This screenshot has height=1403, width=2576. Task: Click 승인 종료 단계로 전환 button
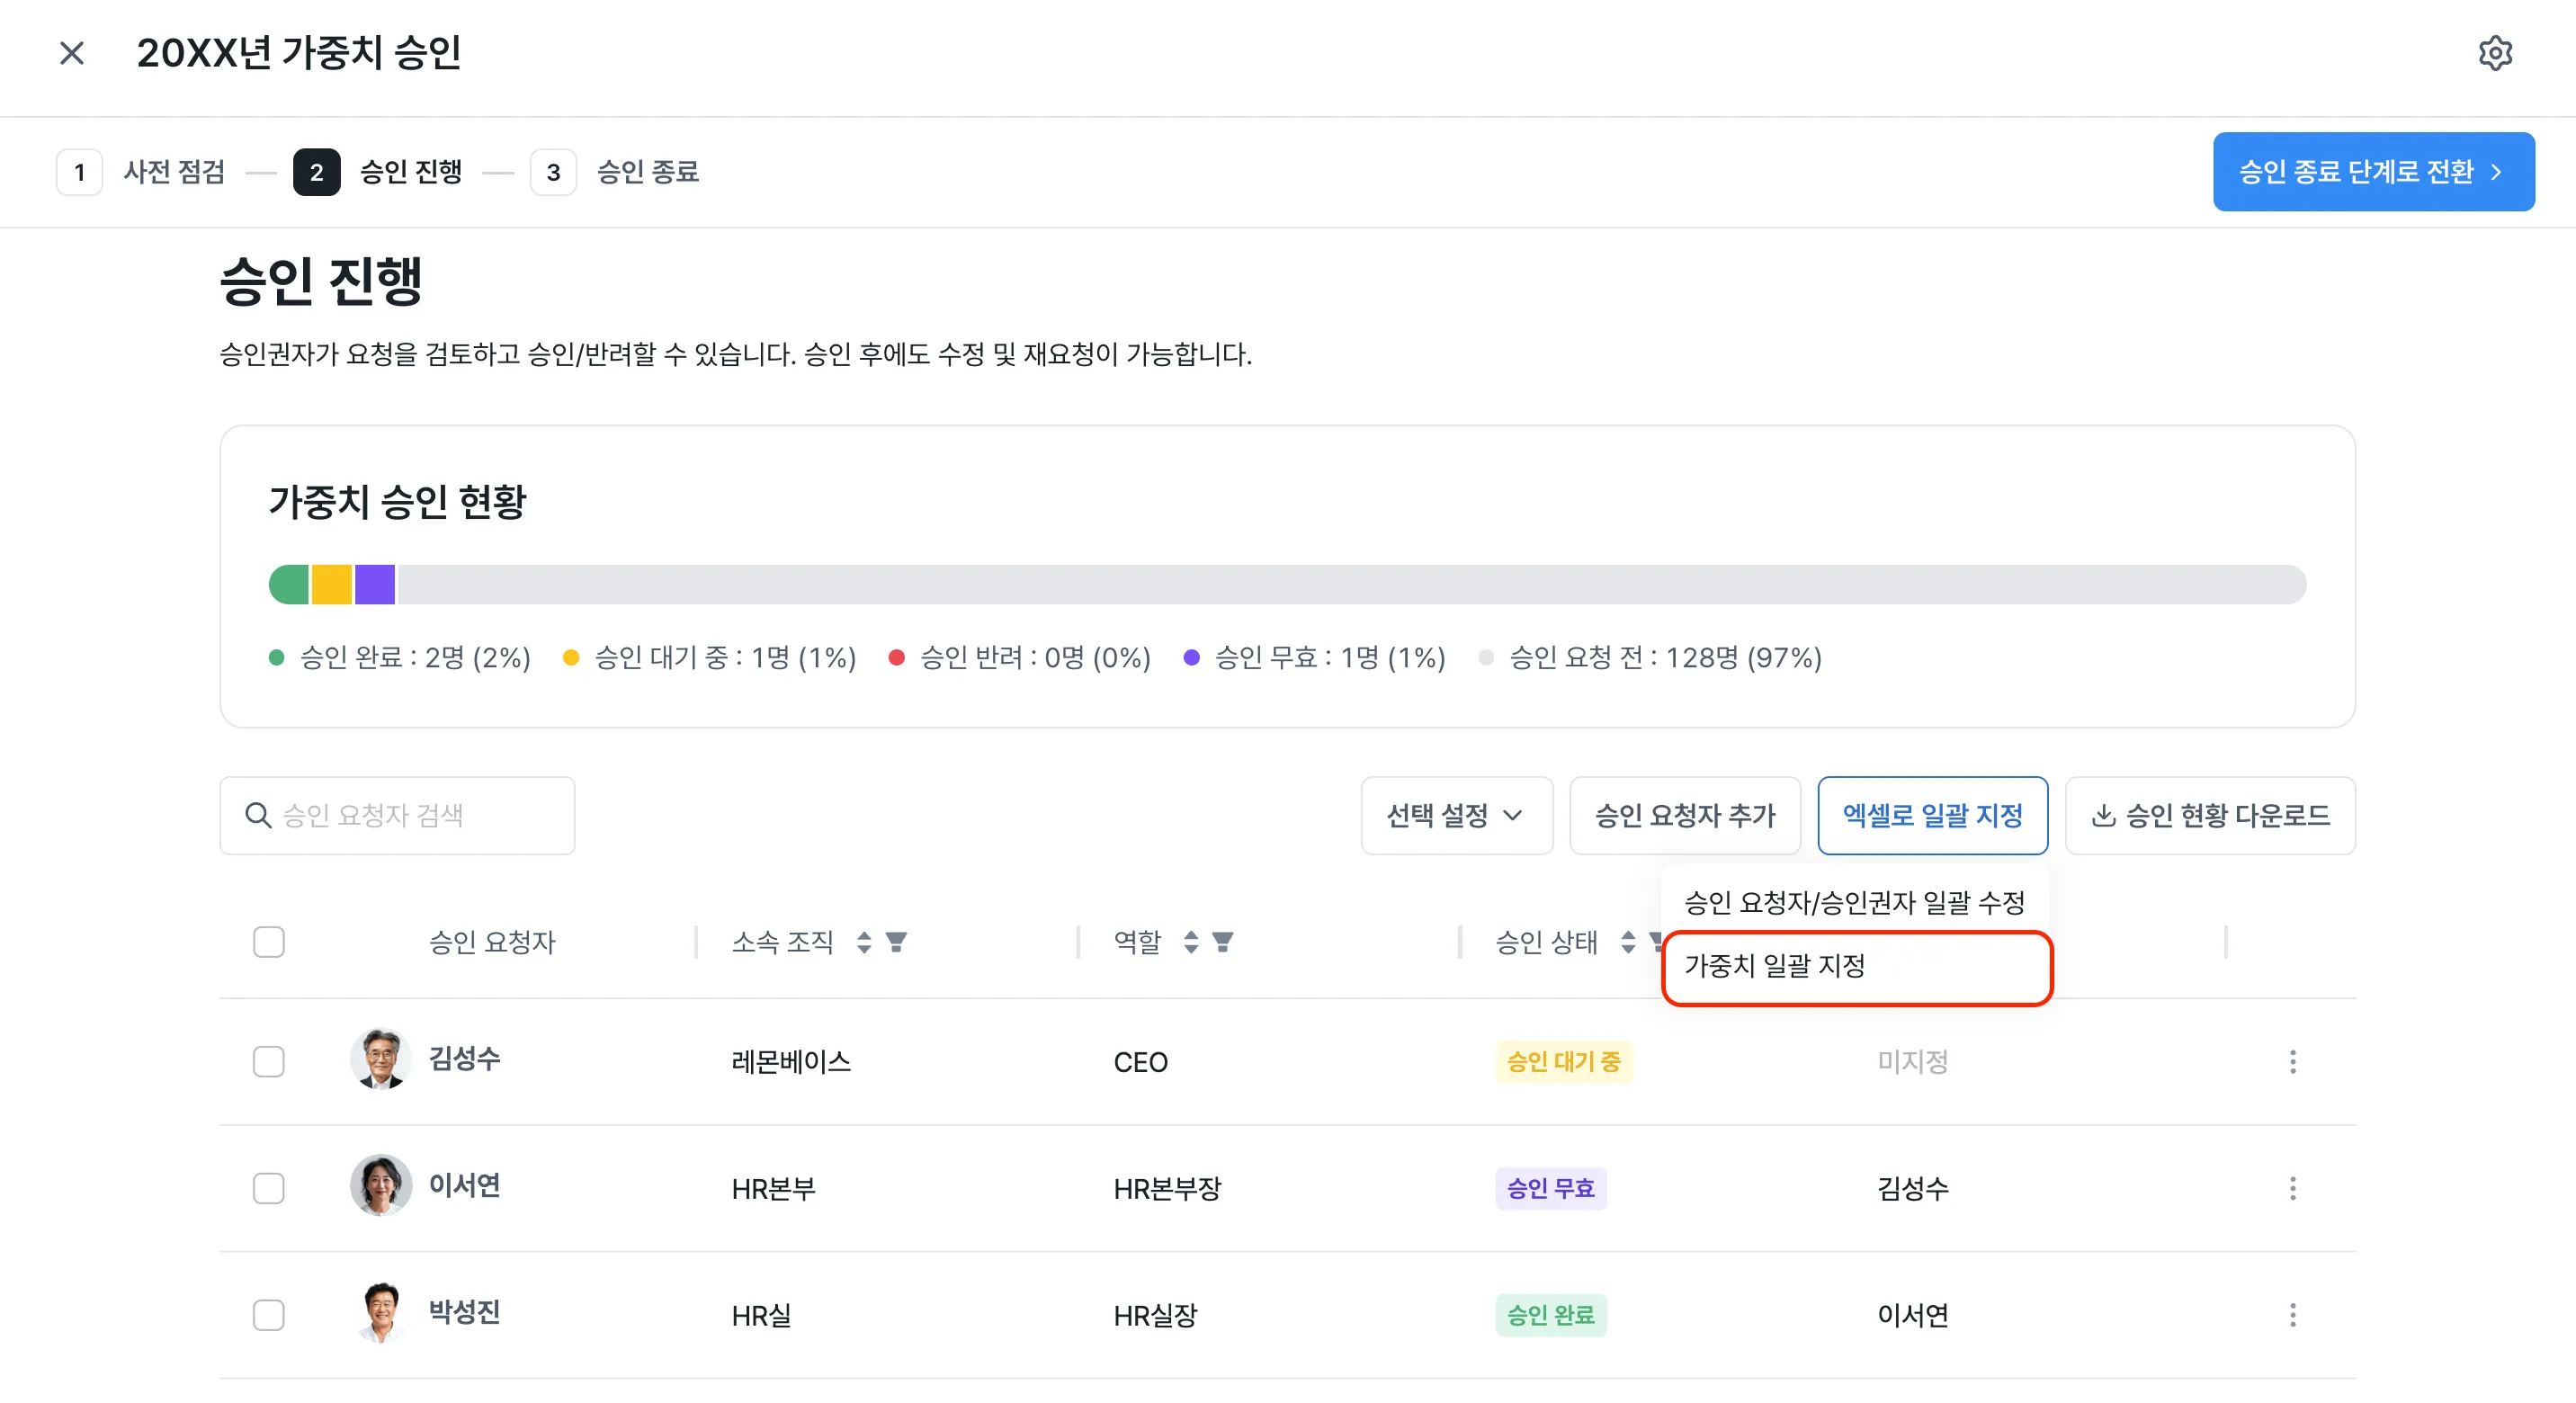click(x=2373, y=172)
